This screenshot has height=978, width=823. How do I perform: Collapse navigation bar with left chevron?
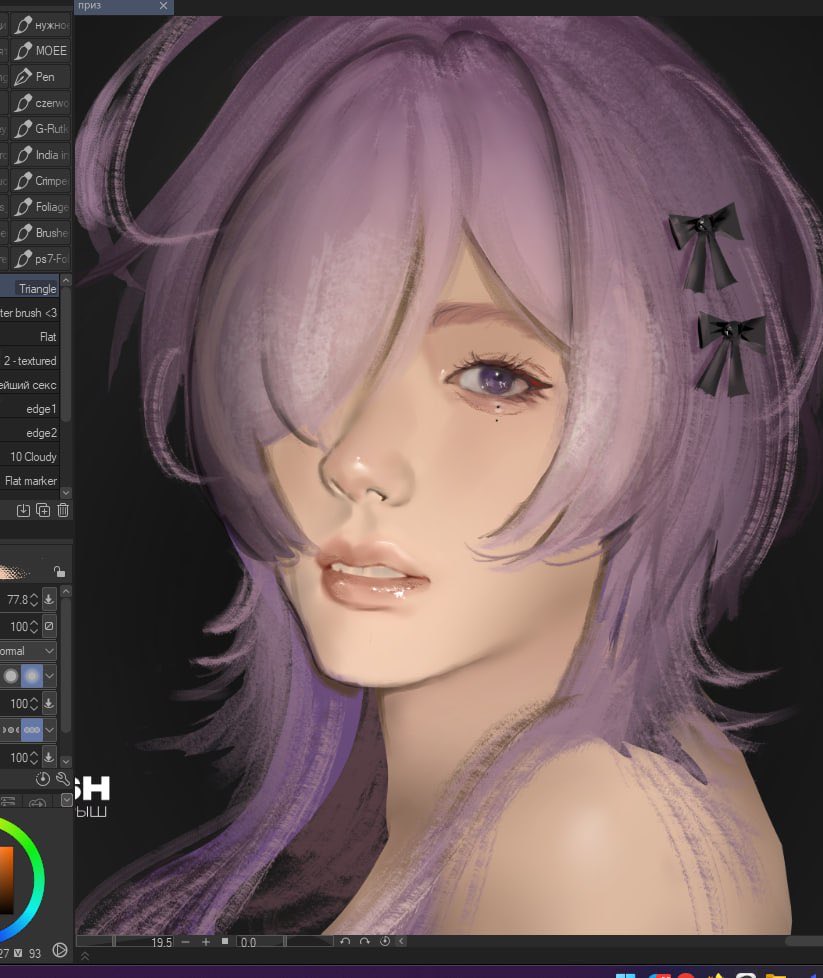401,941
